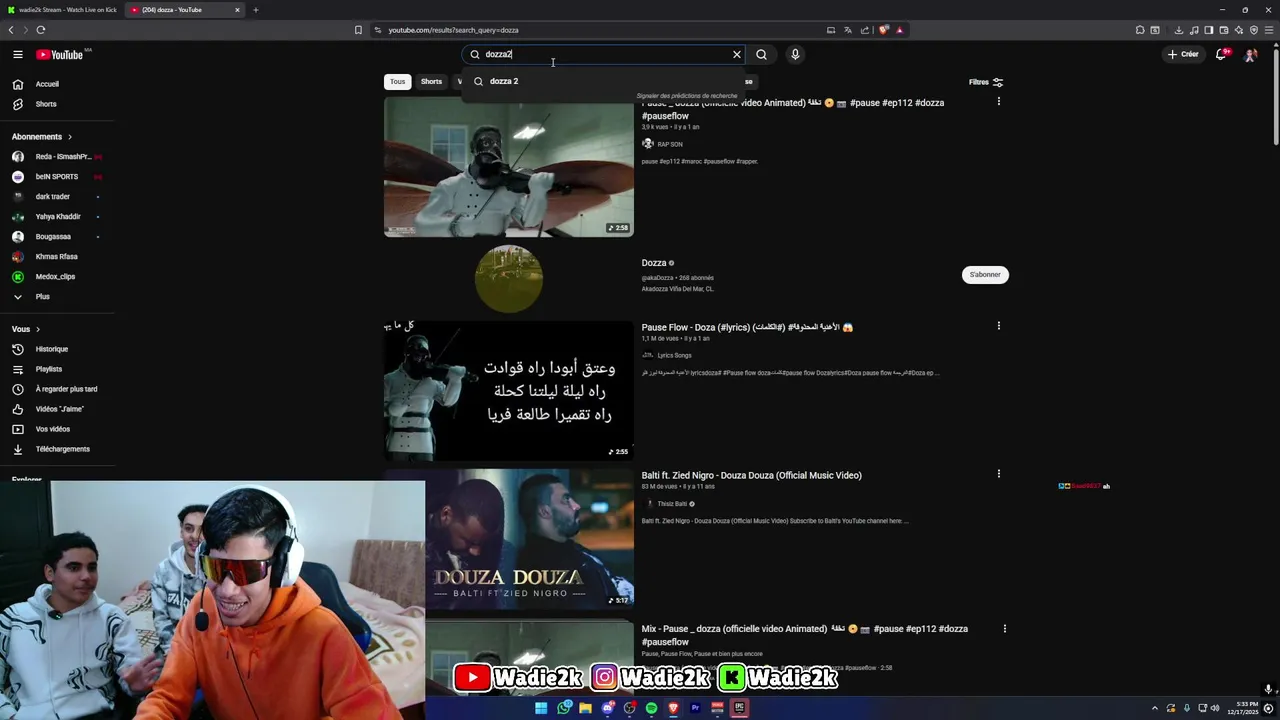This screenshot has width=1280, height=720.
Task: Click the Créer button
Action: 1183,55
